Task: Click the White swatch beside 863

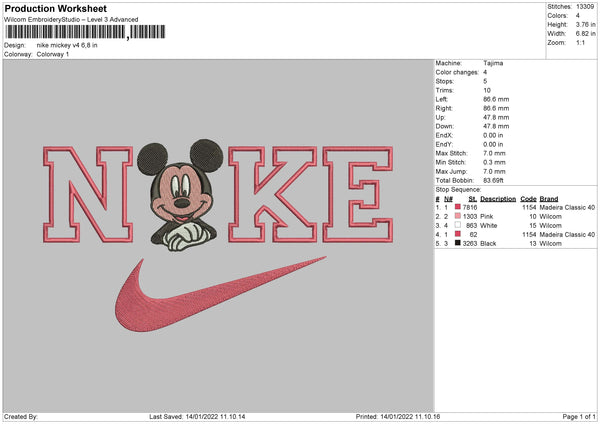Action: tap(458, 225)
